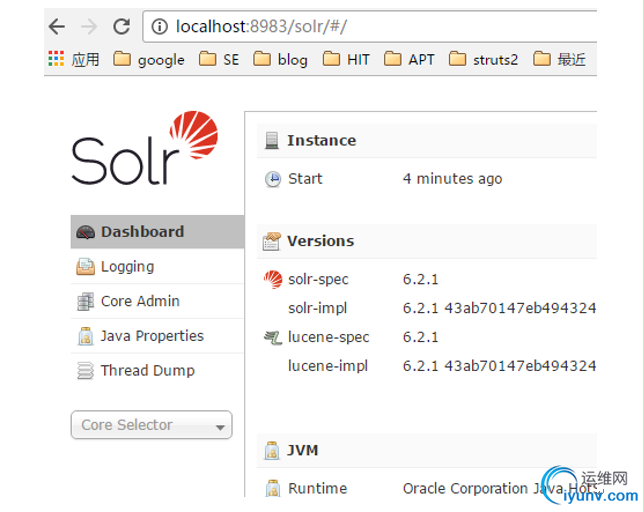Click the JVM section heading
Image resolution: width=644 pixels, height=512 pixels.
[x=303, y=450]
